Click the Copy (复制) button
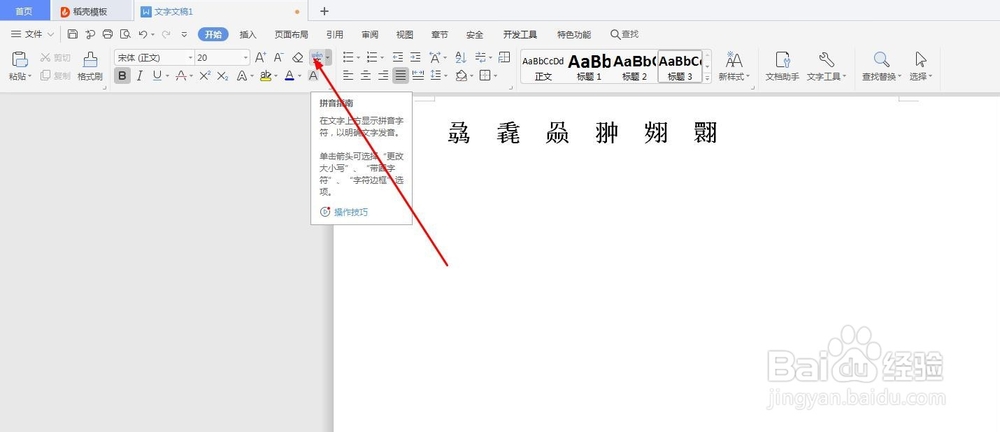Image resolution: width=1000 pixels, height=432 pixels. coord(55,76)
